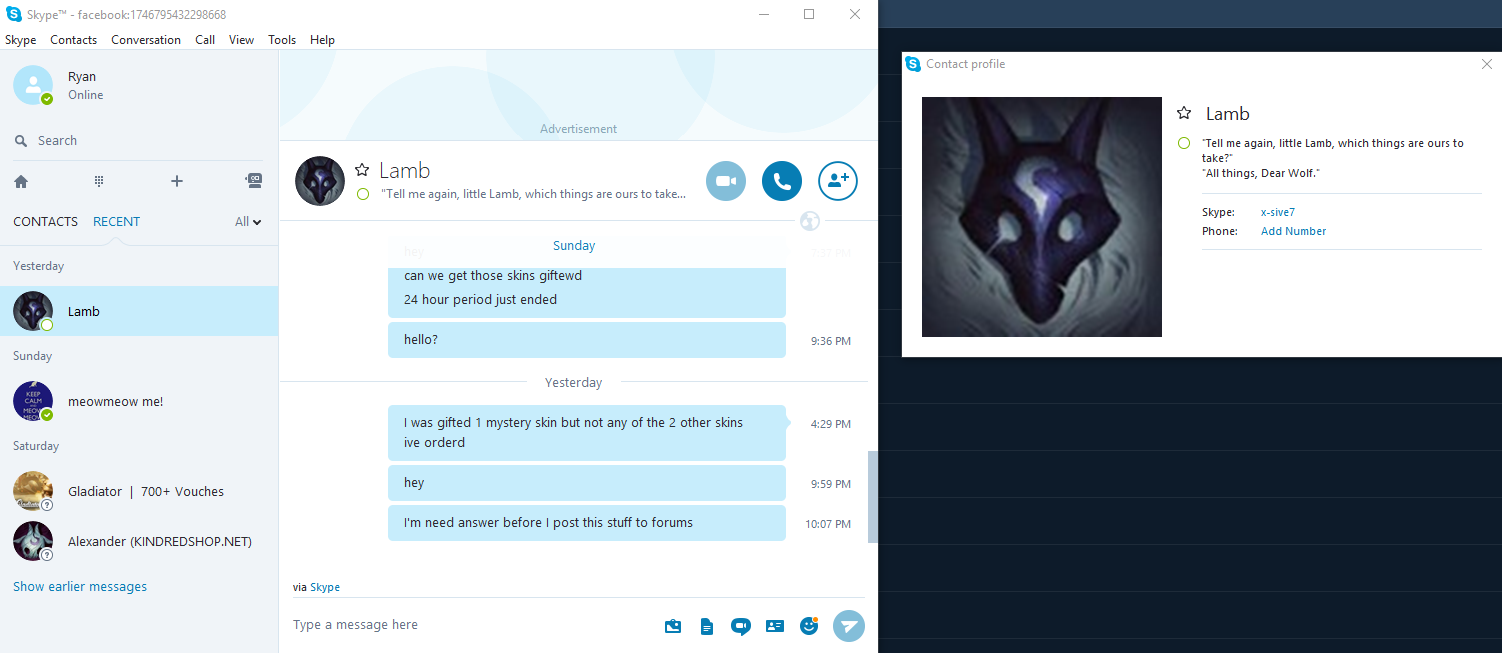Click the Yesterday divider in the chat

click(x=573, y=383)
